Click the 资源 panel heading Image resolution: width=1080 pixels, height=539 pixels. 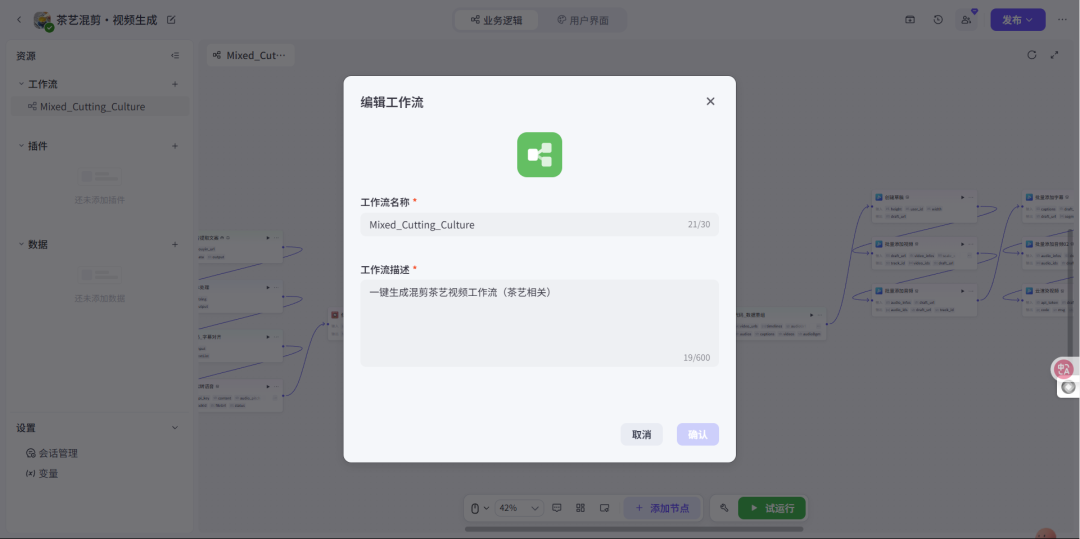(26, 56)
